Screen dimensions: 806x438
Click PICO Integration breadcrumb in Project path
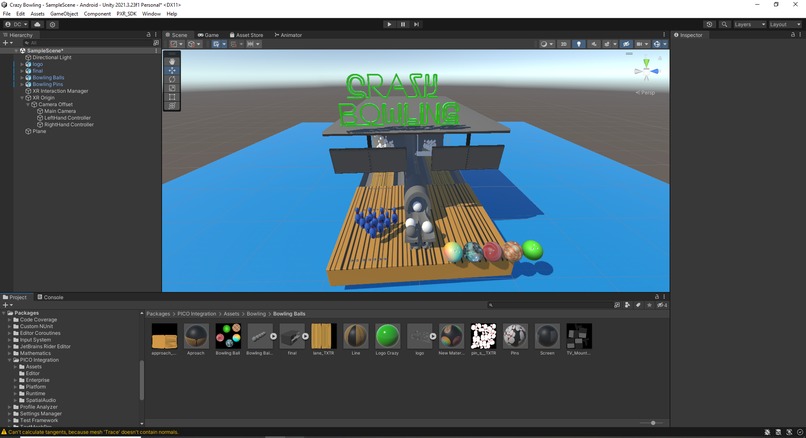pyautogui.click(x=197, y=314)
